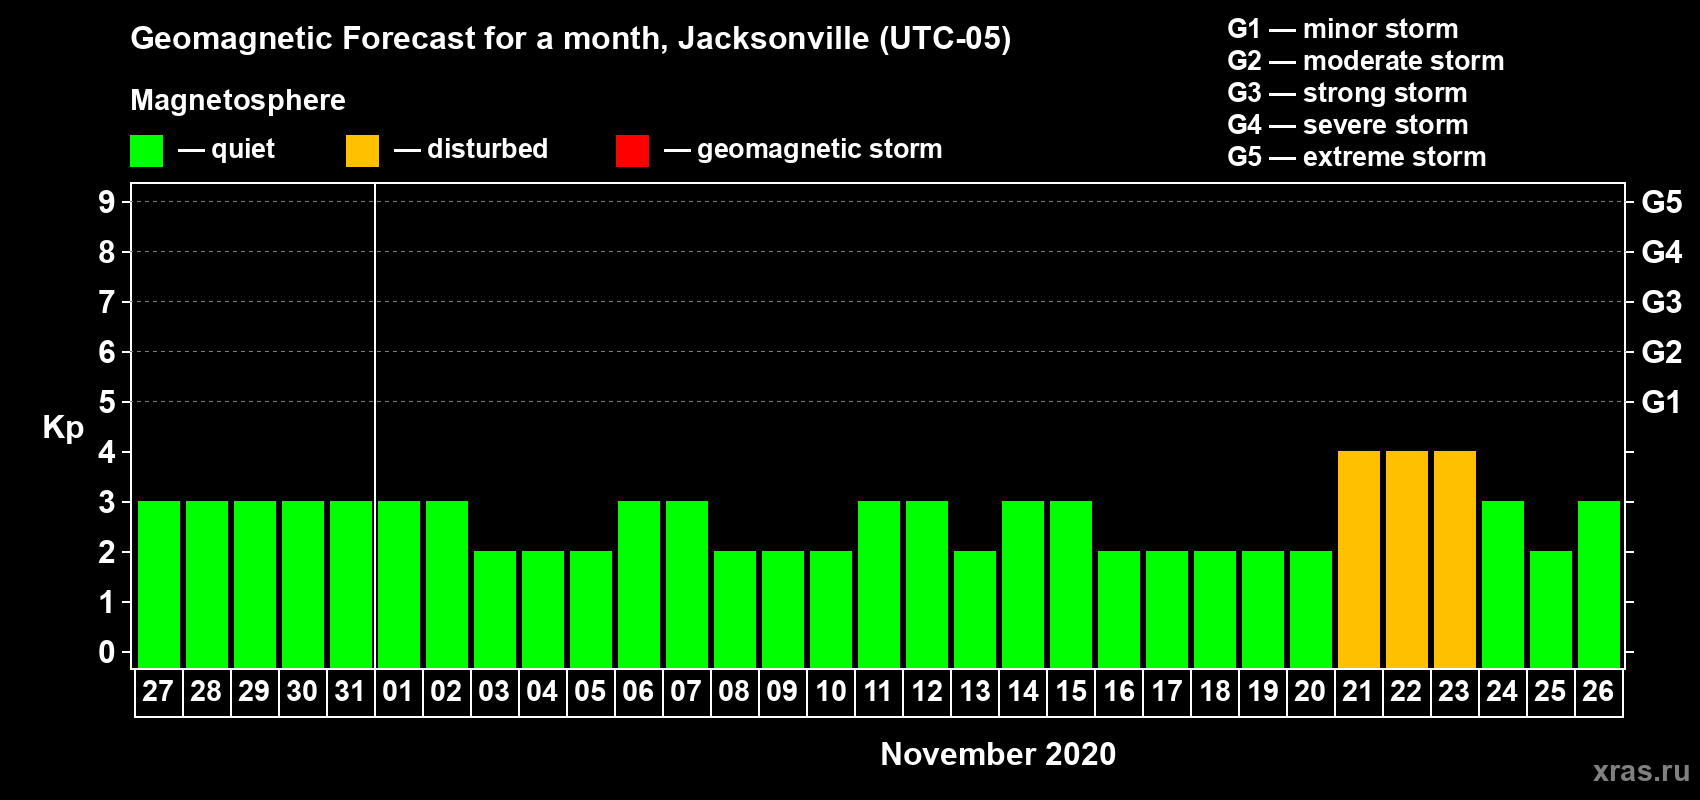This screenshot has height=800, width=1700.
Task: Click the Kp axis label
Action: 63,428
